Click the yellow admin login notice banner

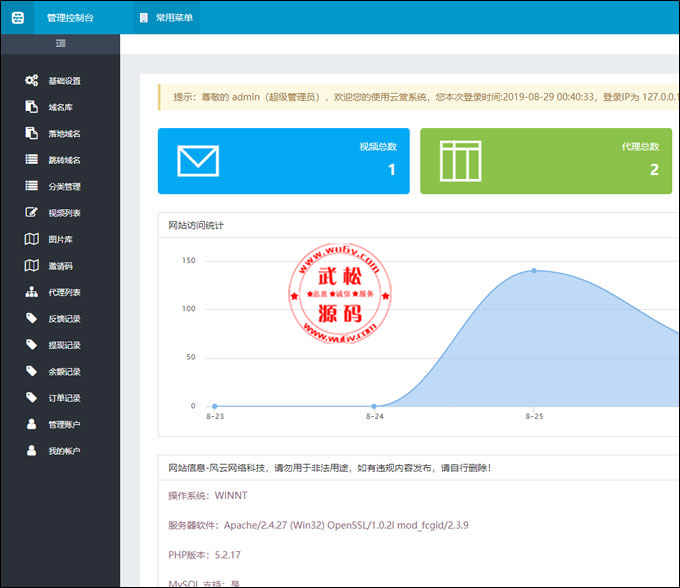419,97
